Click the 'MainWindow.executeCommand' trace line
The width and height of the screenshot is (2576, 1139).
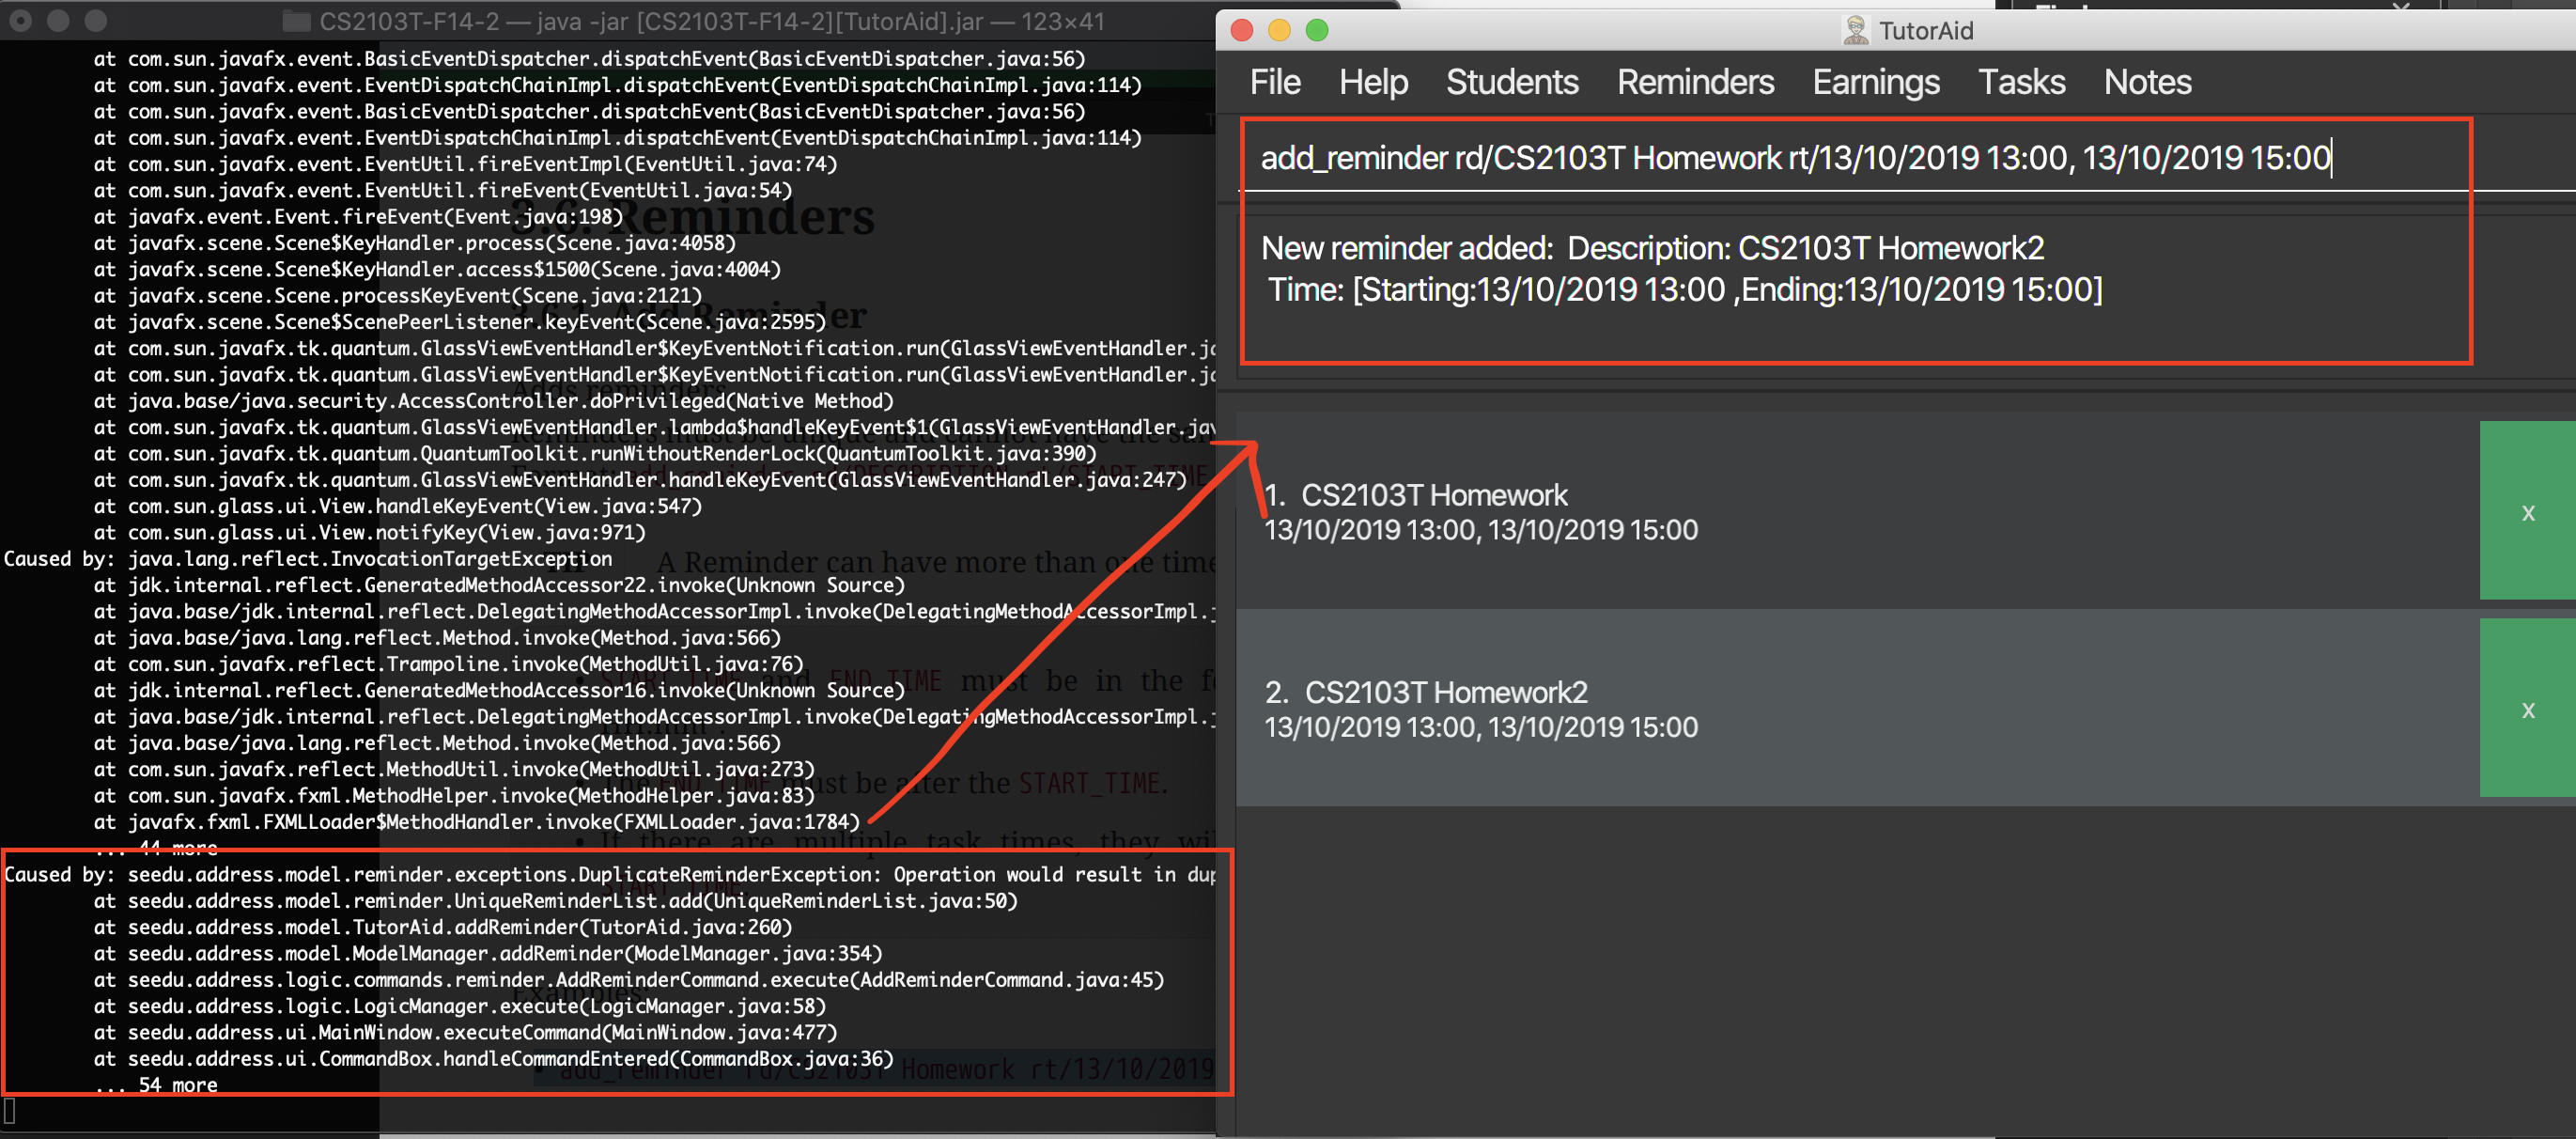pos(465,1032)
